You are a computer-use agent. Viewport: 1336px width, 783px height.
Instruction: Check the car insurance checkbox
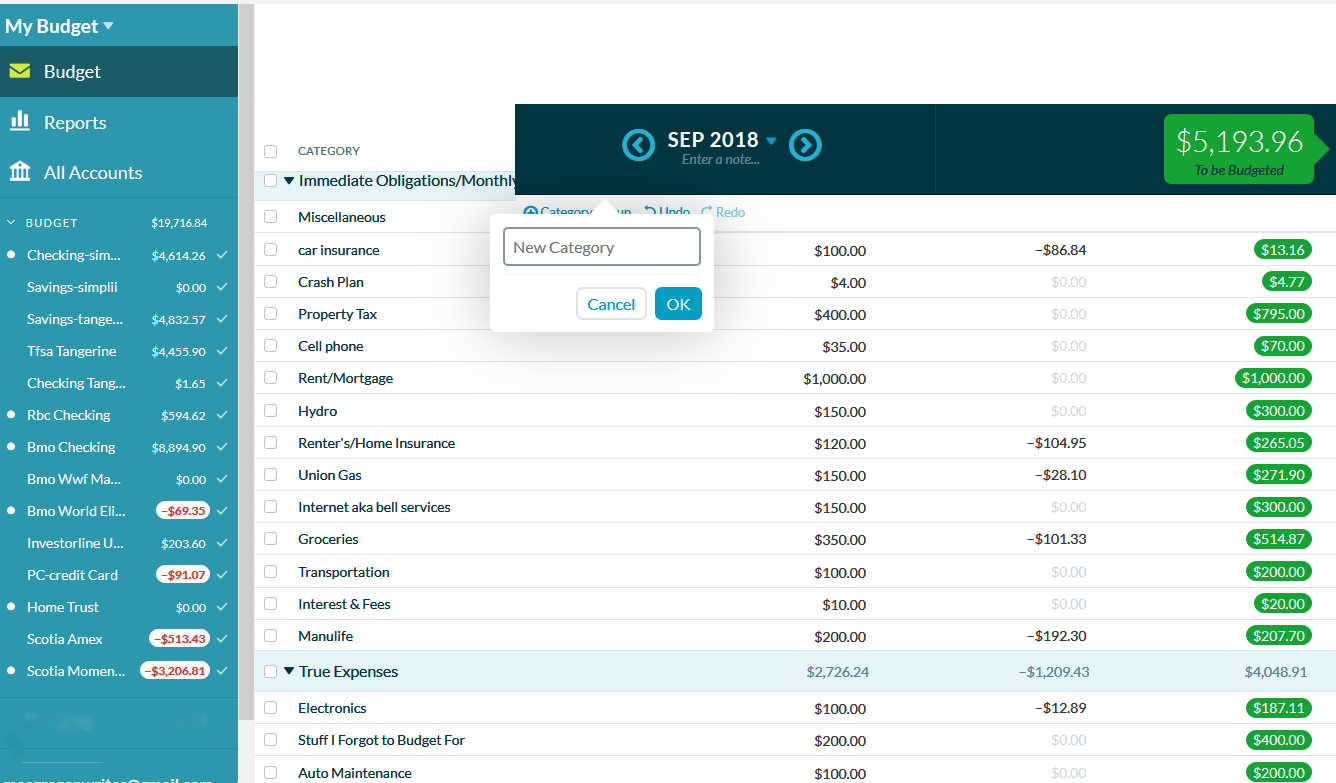tap(271, 250)
